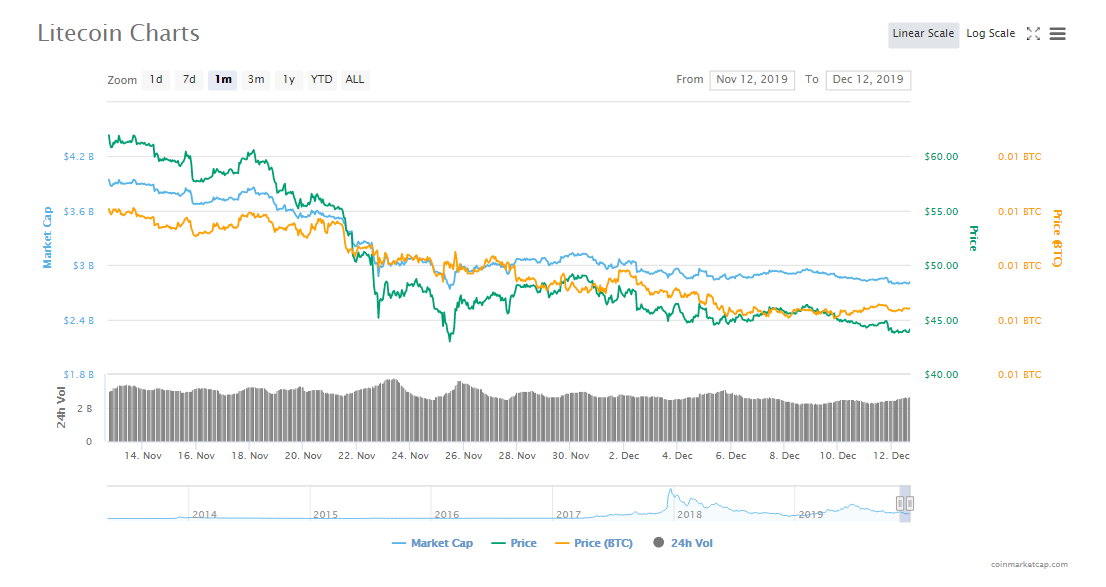This screenshot has width=1106, height=587.
Task: Click 2018 peak in navigator timeline
Action: coord(672,492)
